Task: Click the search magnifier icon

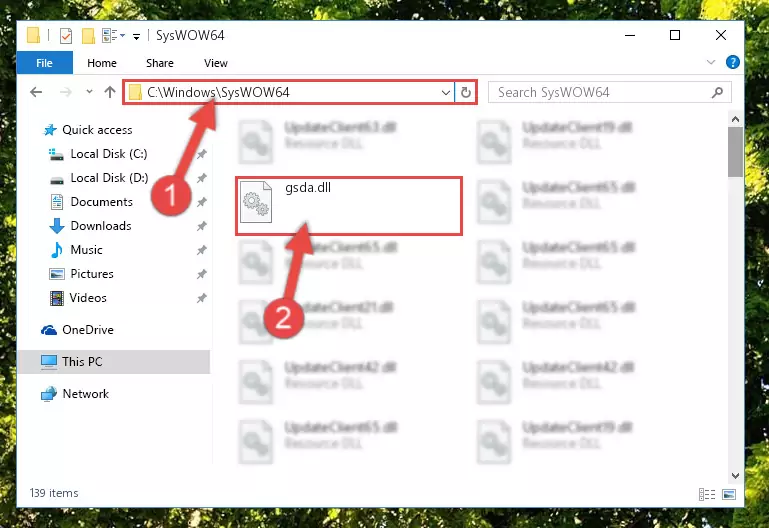Action: coord(717,92)
